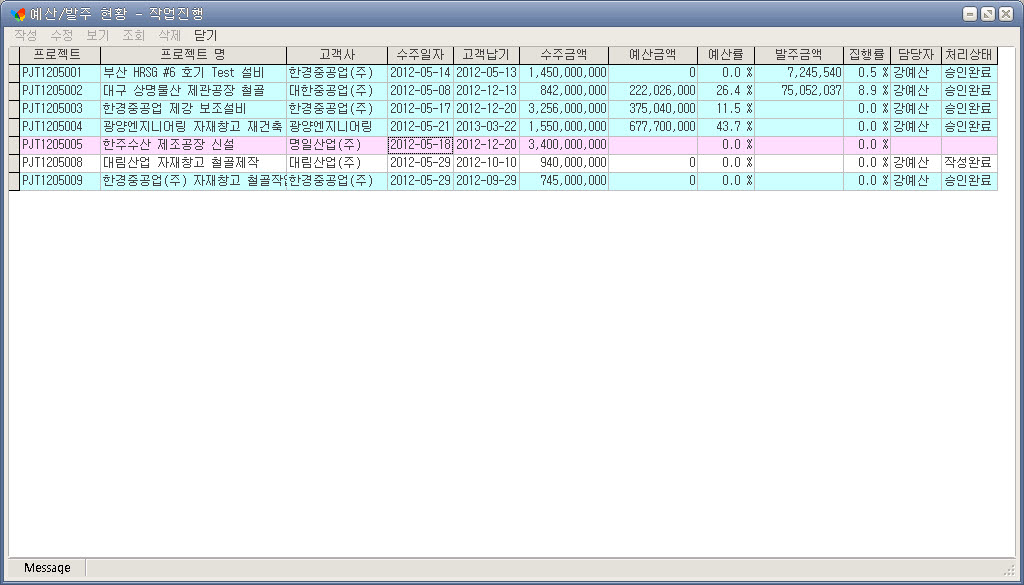The image size is (1024, 585).
Task: Click focused date cell 2012-05-18
Action: (x=421, y=144)
